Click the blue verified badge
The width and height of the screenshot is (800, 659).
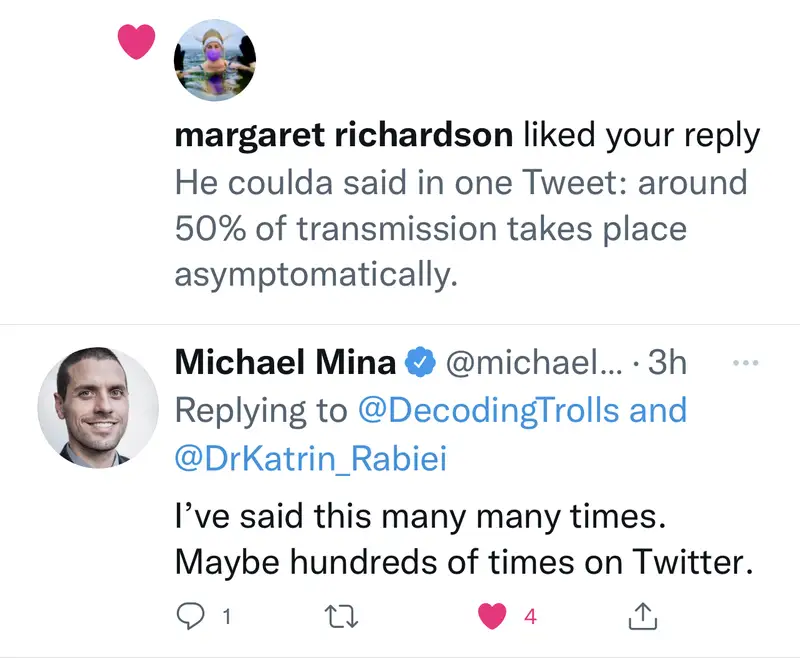click(x=418, y=363)
